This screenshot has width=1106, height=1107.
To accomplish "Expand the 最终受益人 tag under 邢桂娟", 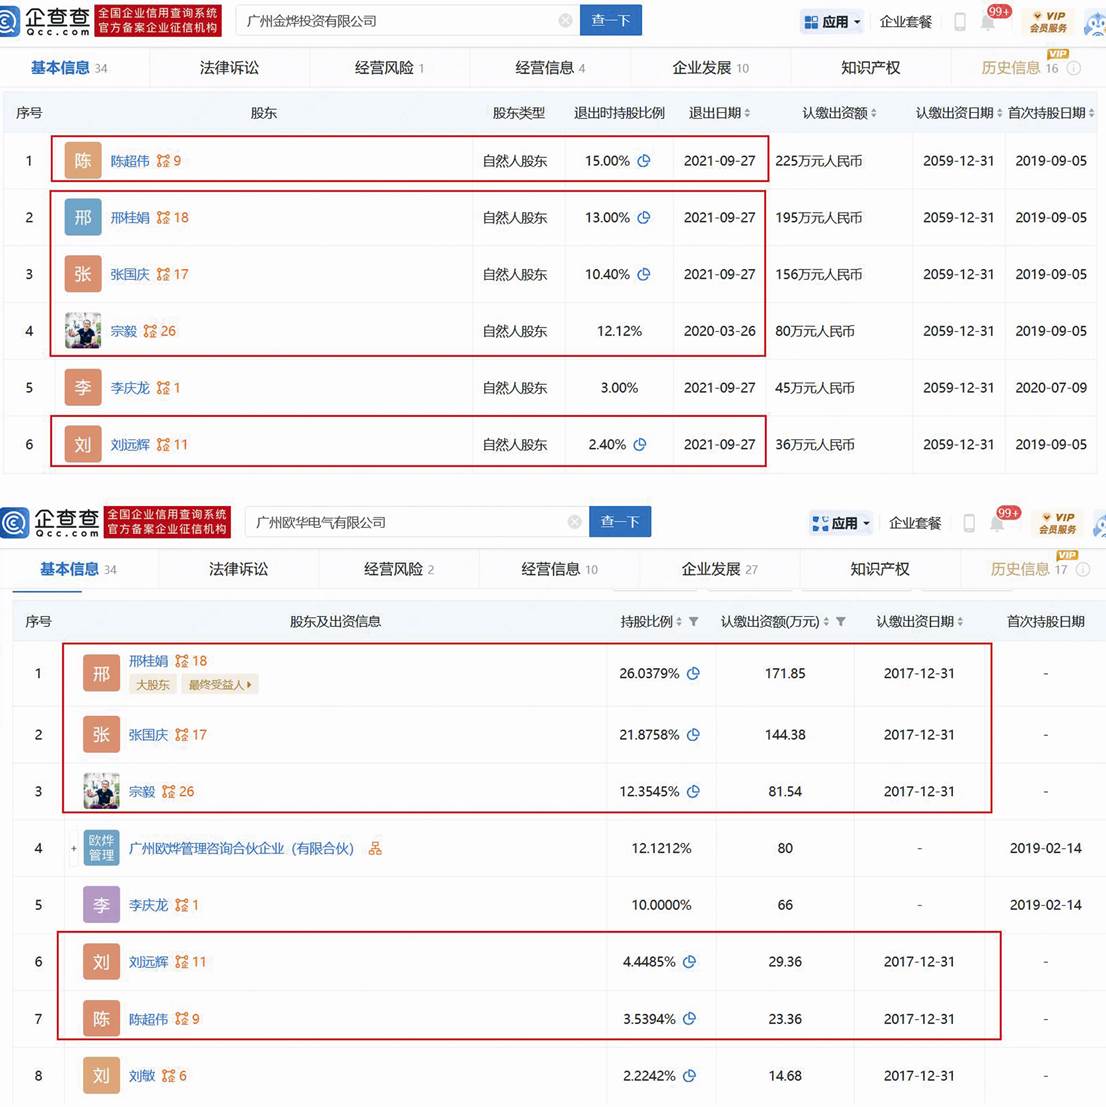I will (220, 685).
